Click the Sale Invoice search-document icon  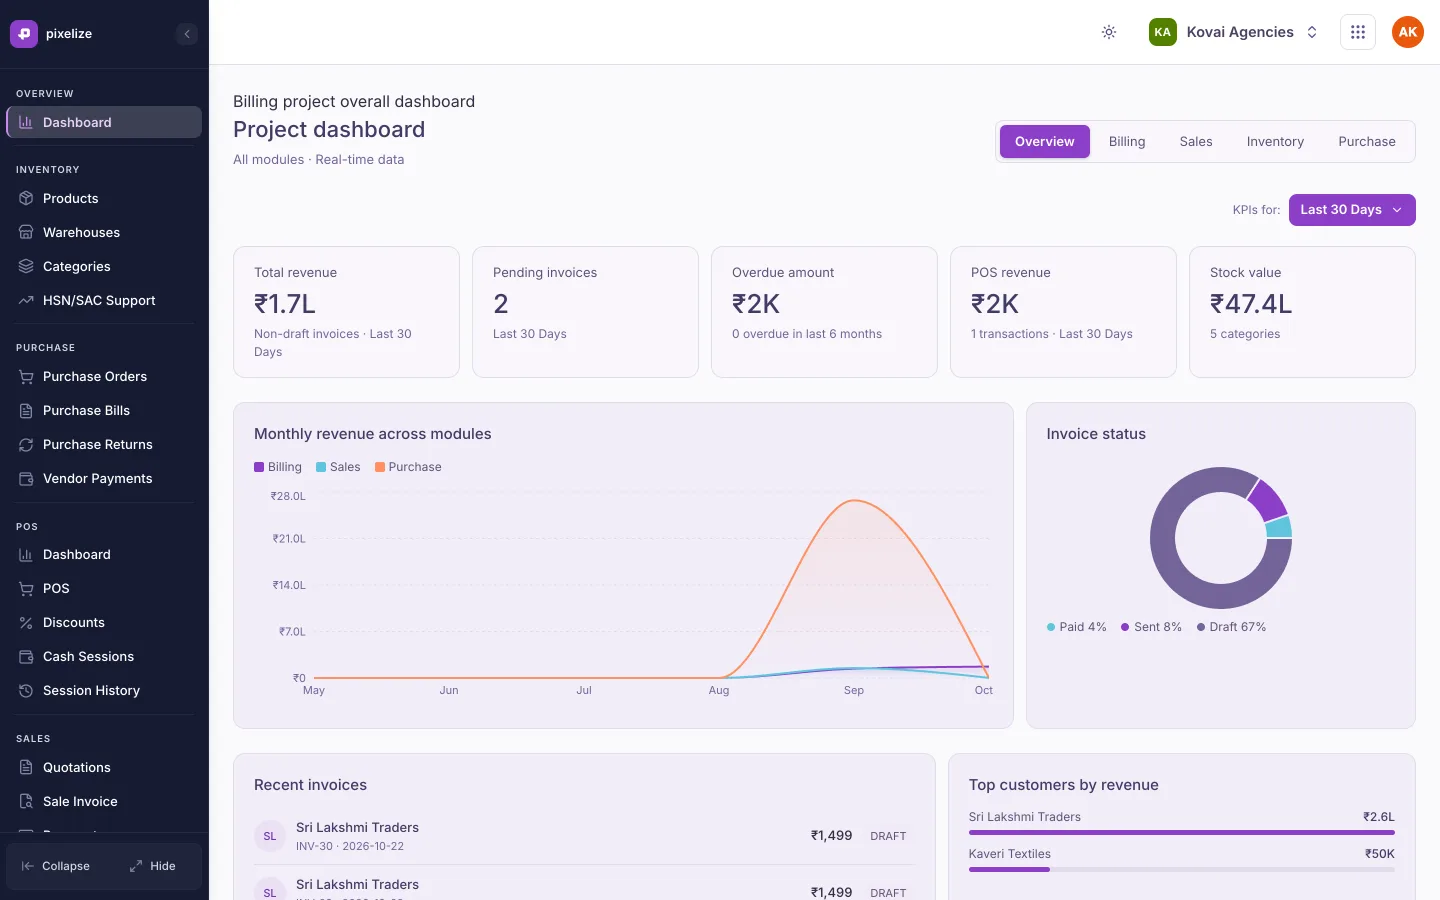pyautogui.click(x=26, y=801)
